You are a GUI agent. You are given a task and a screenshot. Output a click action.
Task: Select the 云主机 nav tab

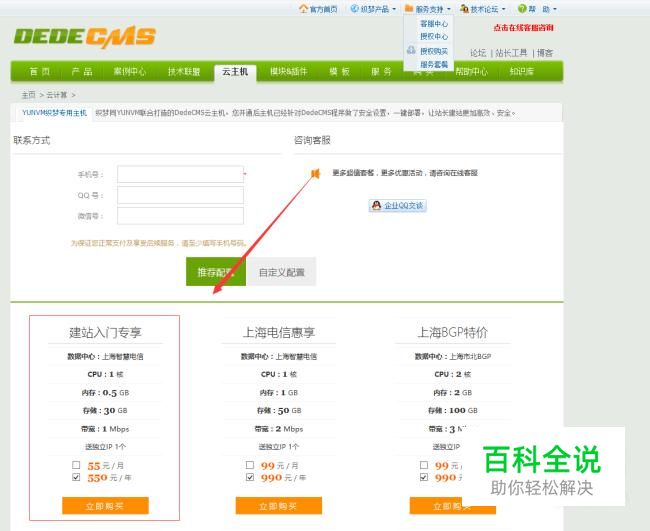235,72
